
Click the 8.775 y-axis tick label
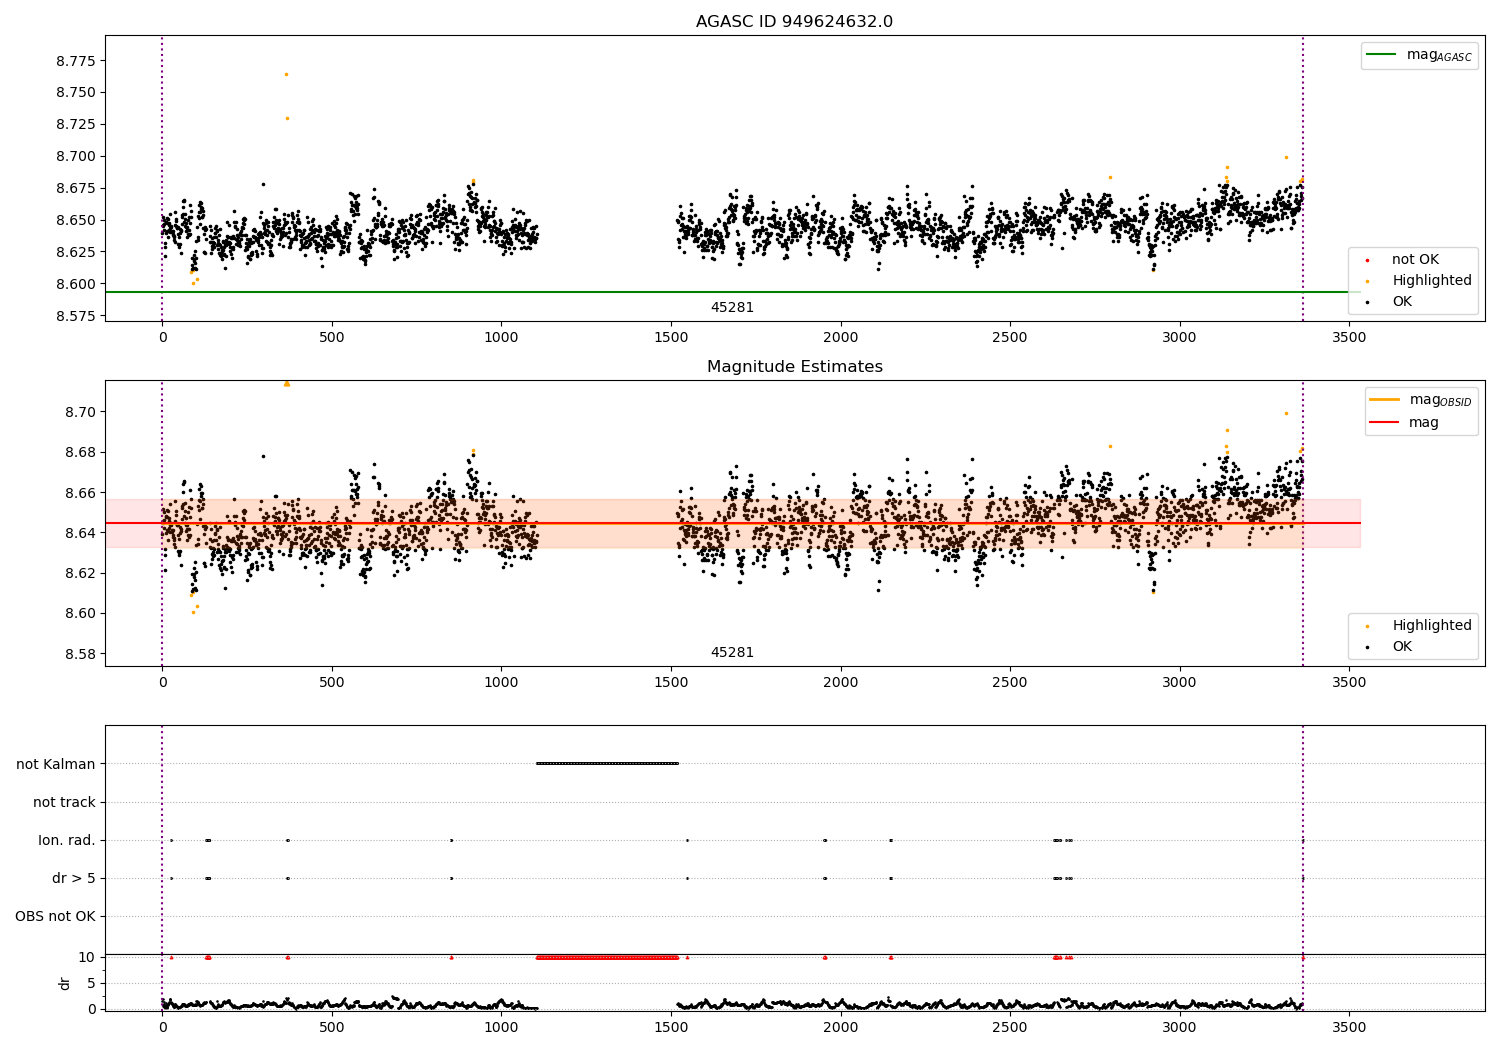[x=76, y=61]
